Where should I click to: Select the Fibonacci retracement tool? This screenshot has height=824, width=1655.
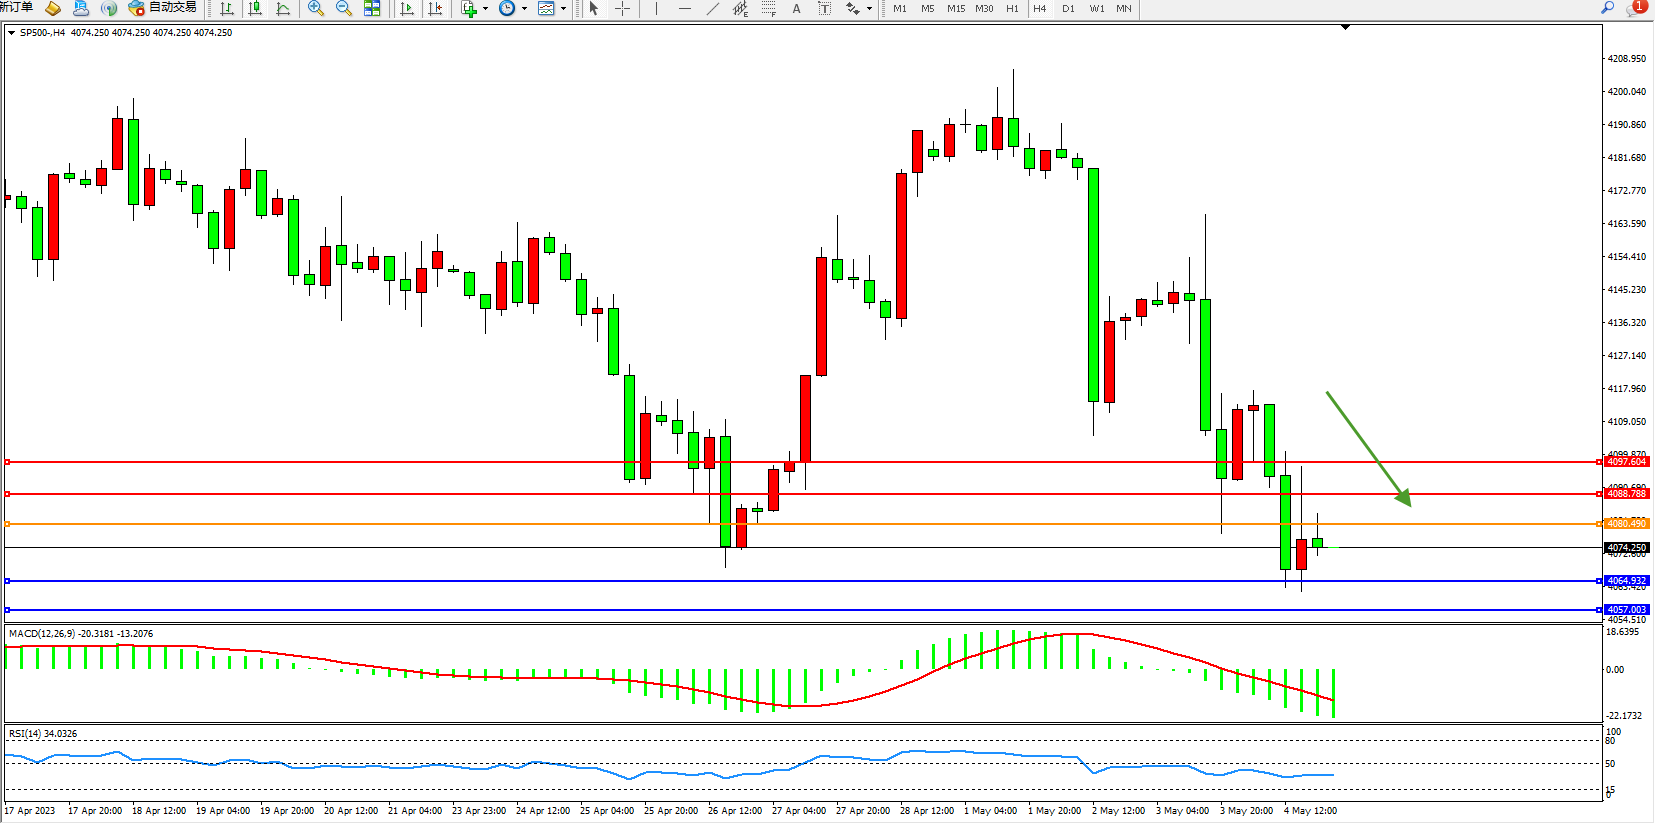click(x=768, y=9)
